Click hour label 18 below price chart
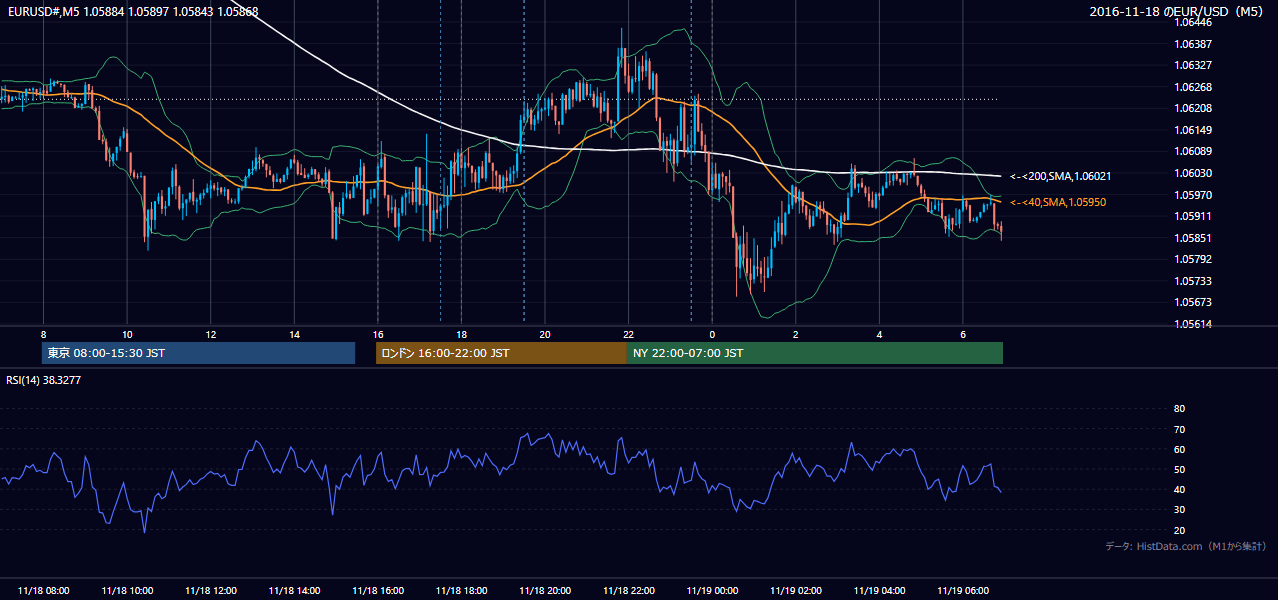 (461, 334)
